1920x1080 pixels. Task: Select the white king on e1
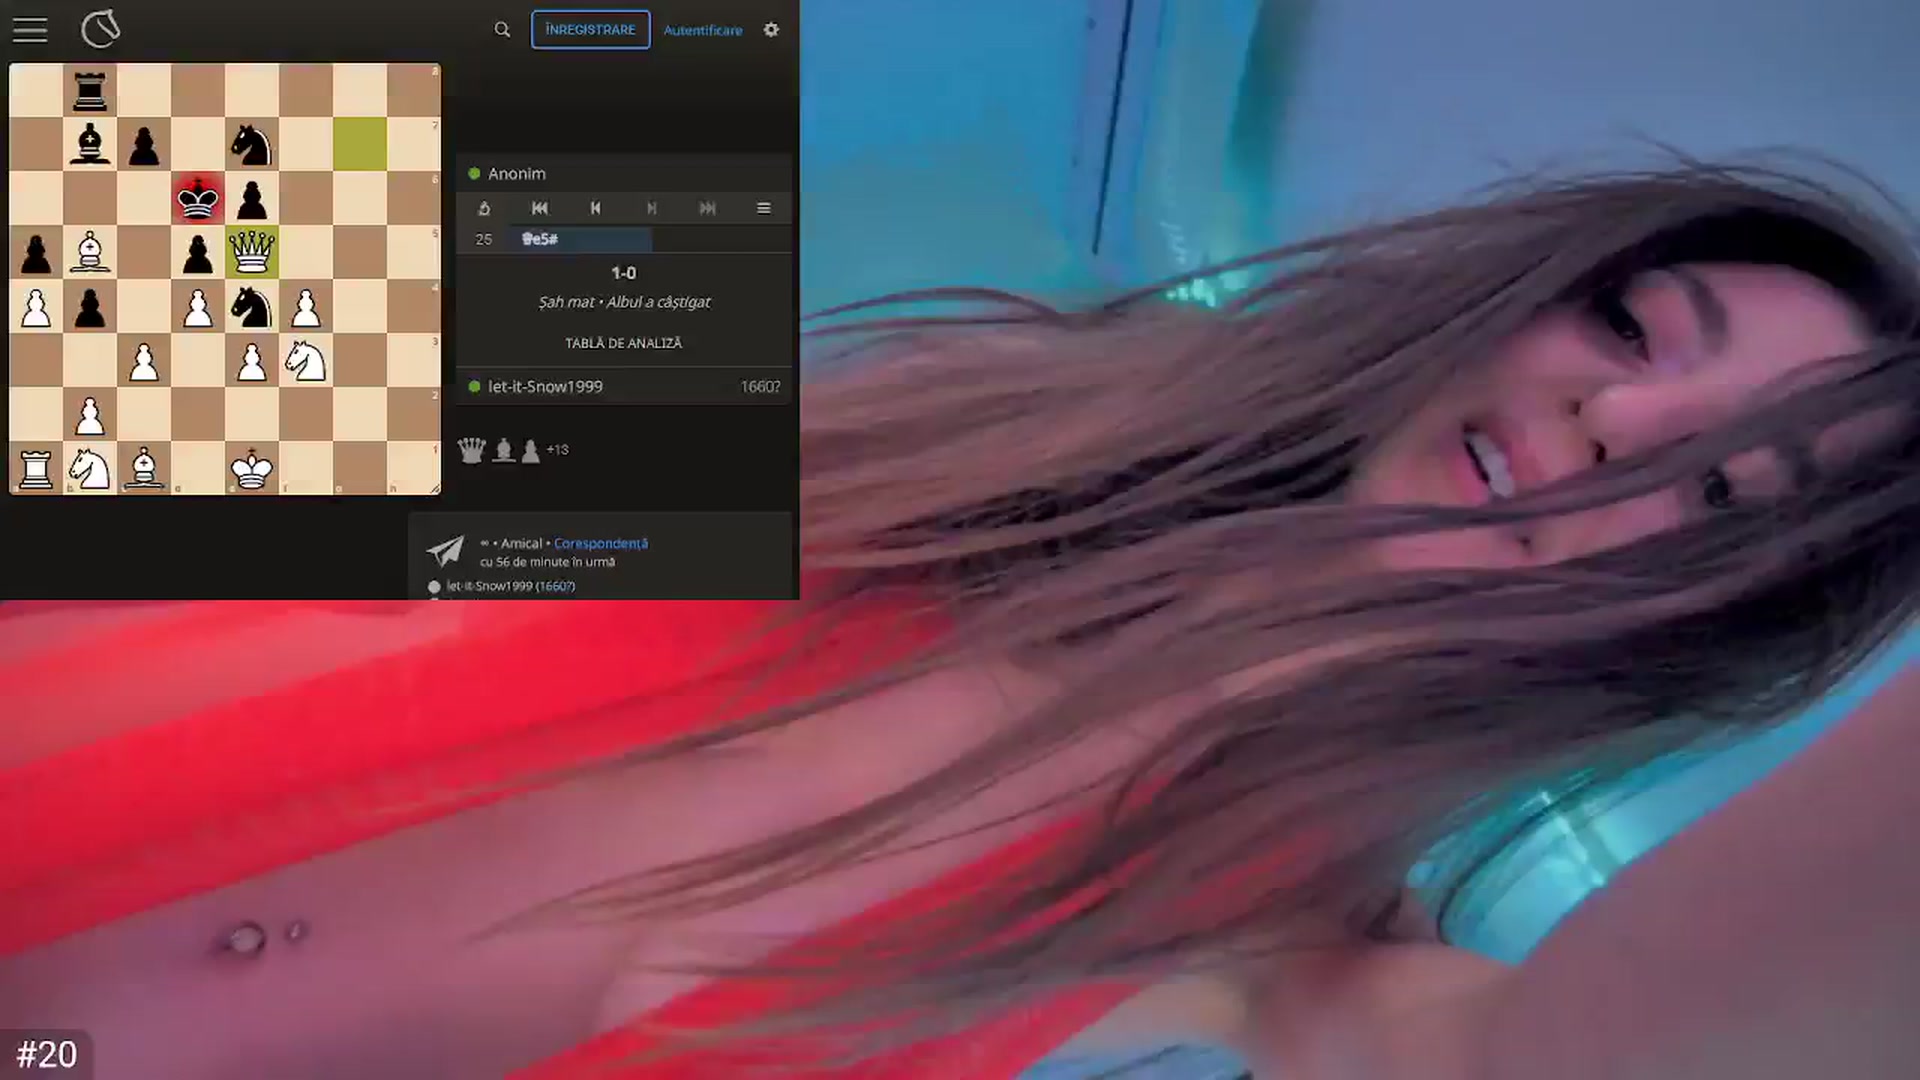(252, 468)
